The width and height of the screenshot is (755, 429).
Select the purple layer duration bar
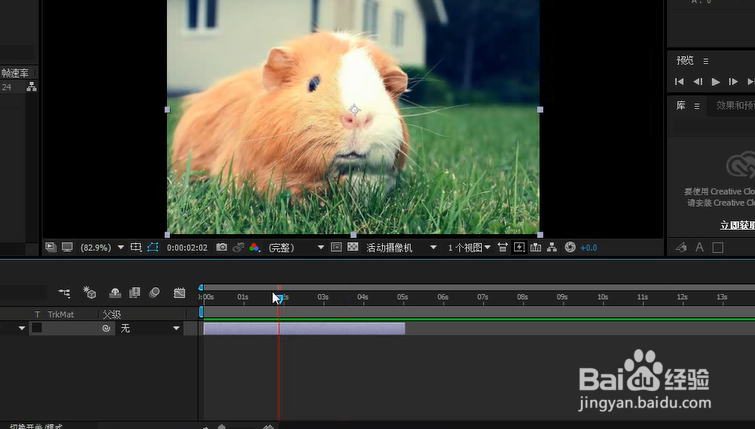[x=304, y=329]
